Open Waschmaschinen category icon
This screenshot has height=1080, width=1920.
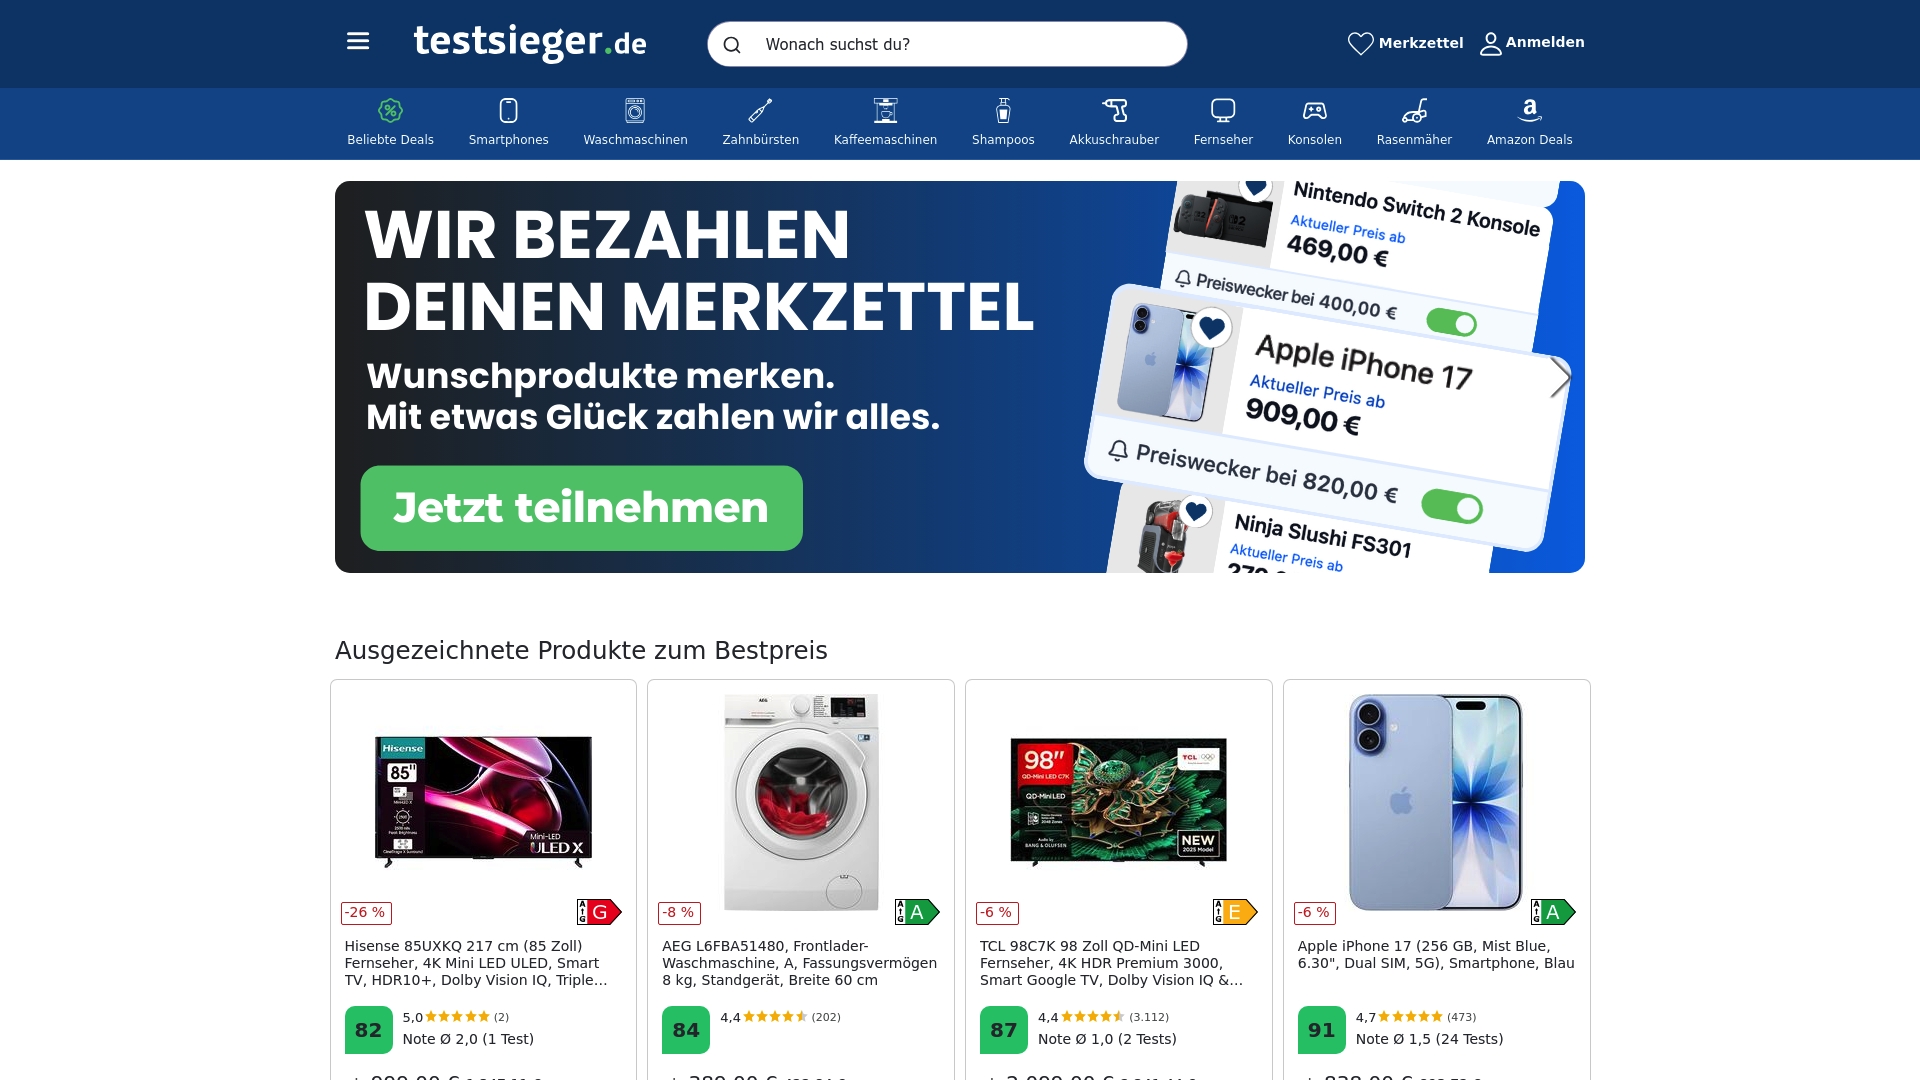(x=635, y=110)
